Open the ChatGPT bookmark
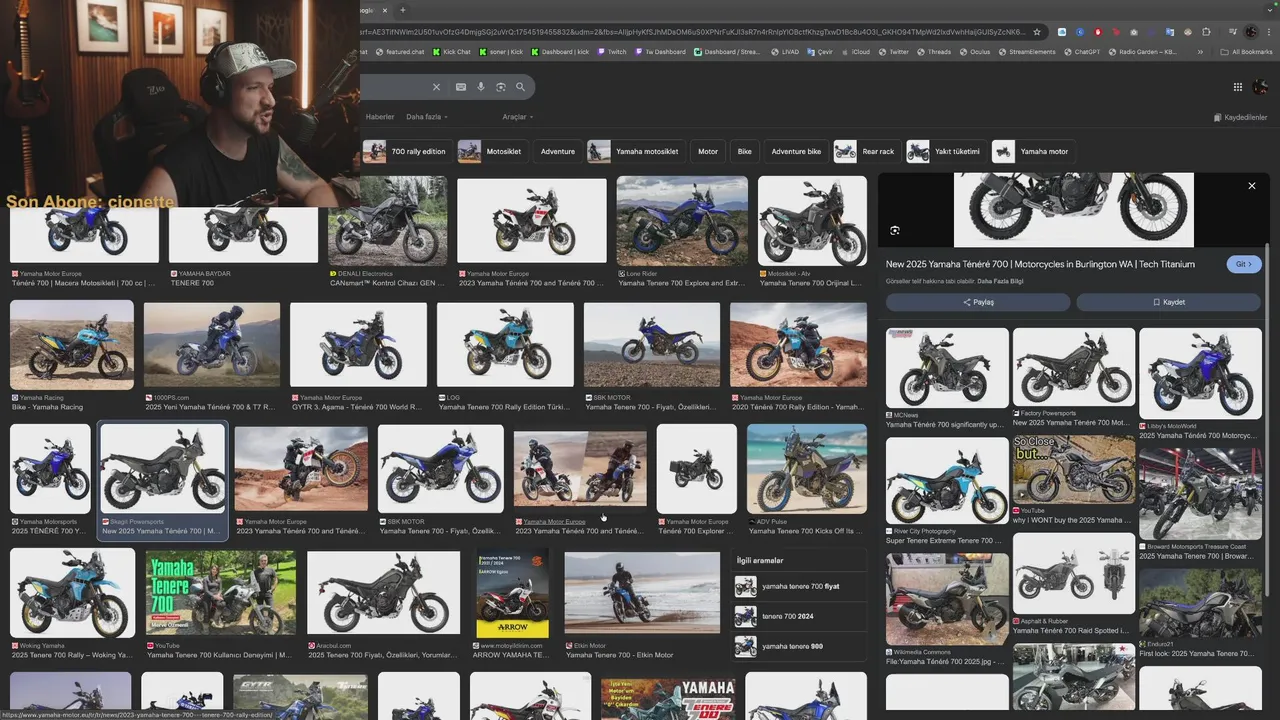1280x720 pixels. 1081,52
